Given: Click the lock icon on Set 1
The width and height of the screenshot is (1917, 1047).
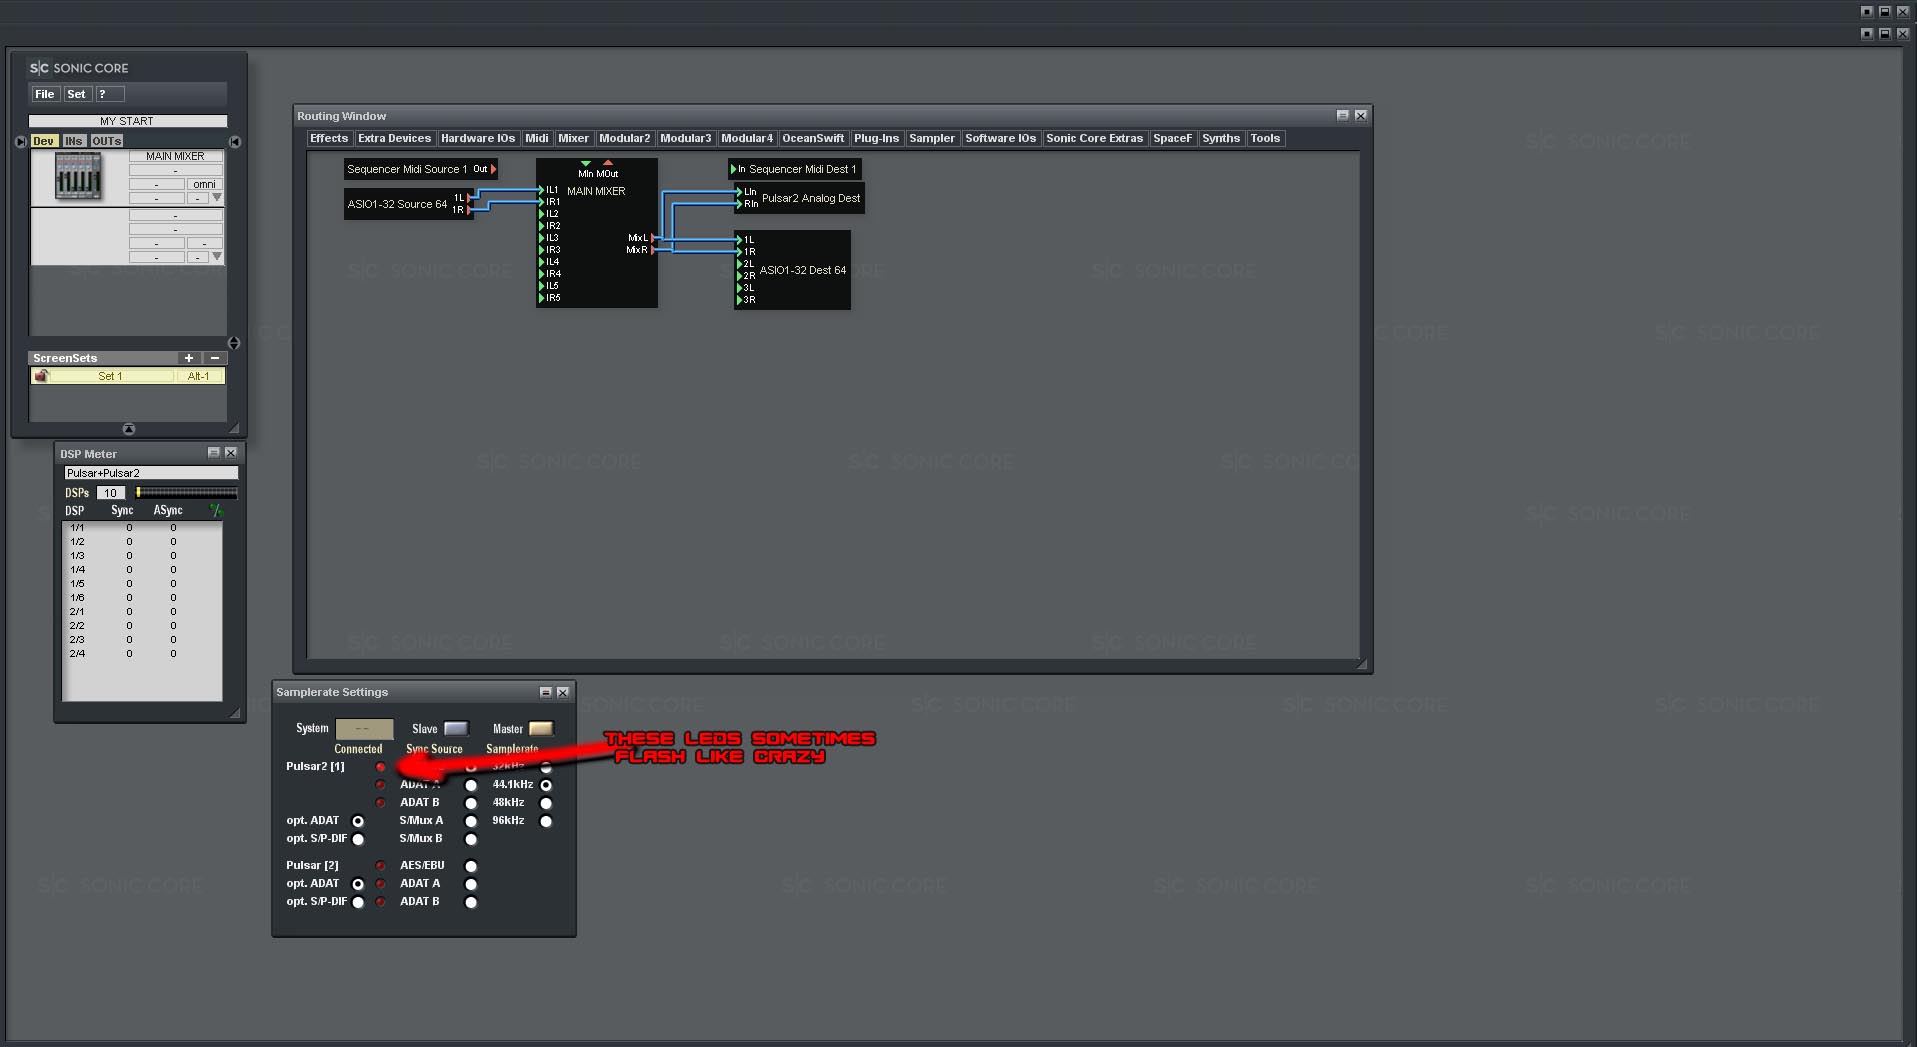Looking at the screenshot, I should (x=41, y=376).
